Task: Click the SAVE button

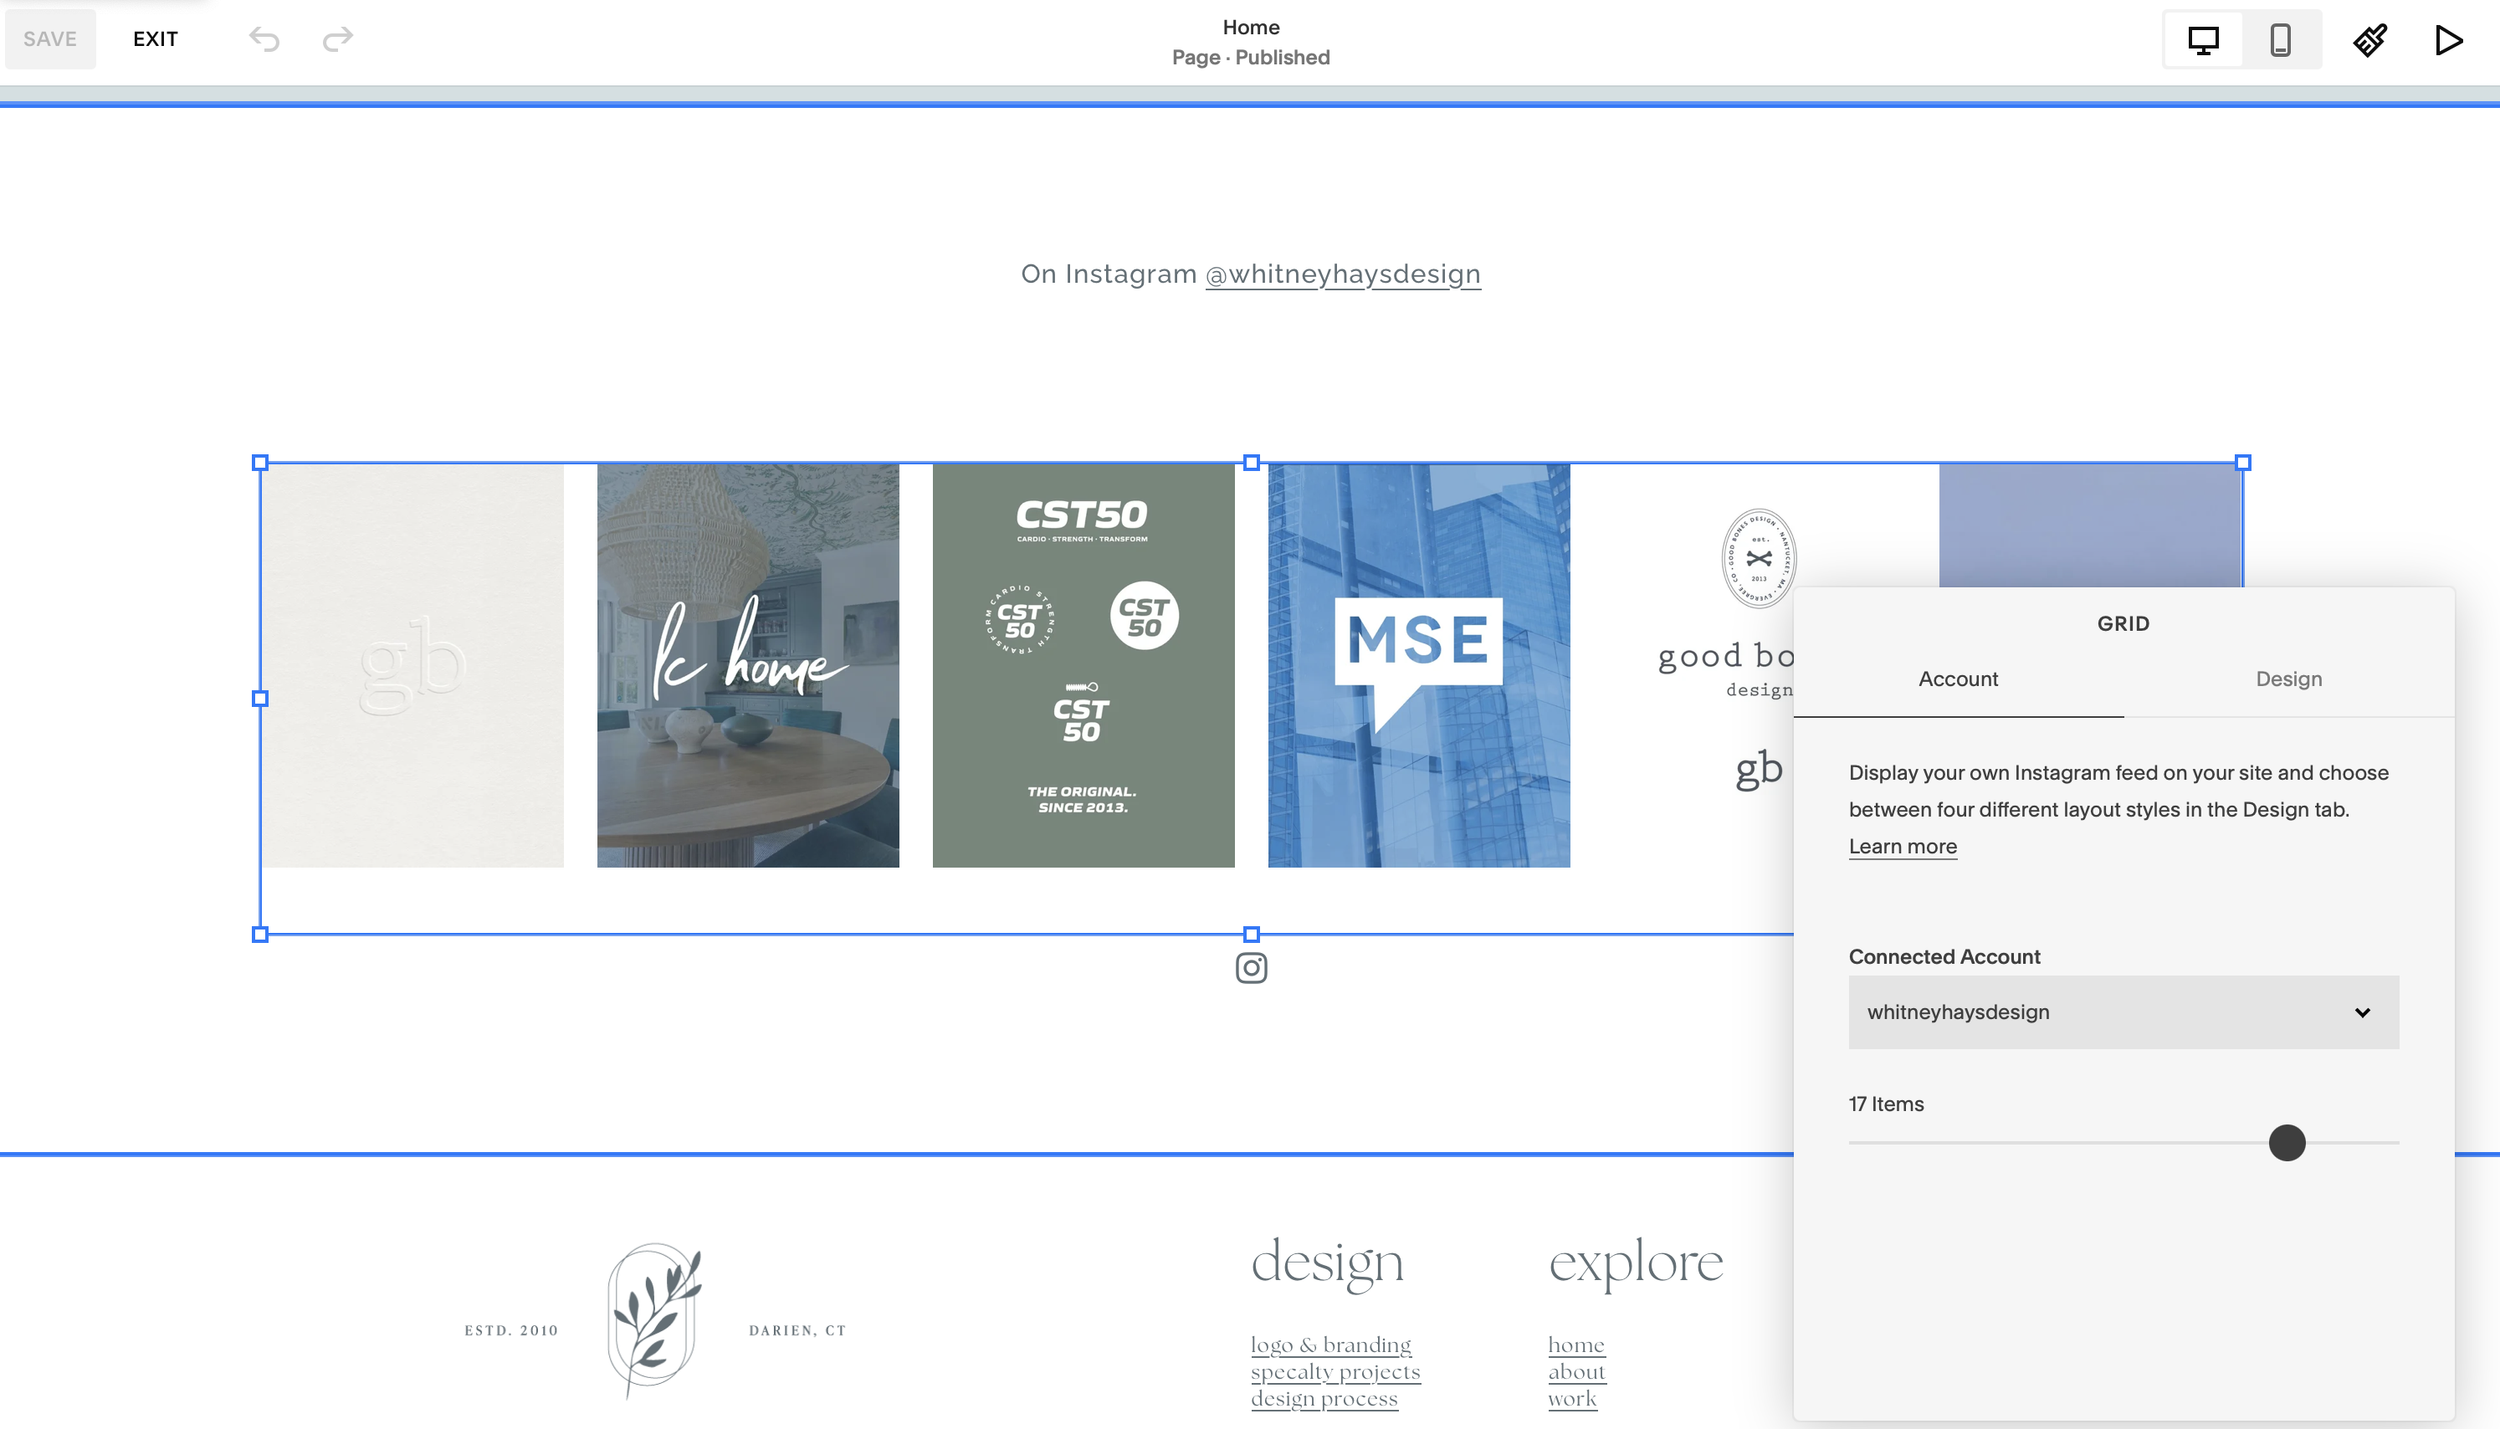Action: [50, 39]
